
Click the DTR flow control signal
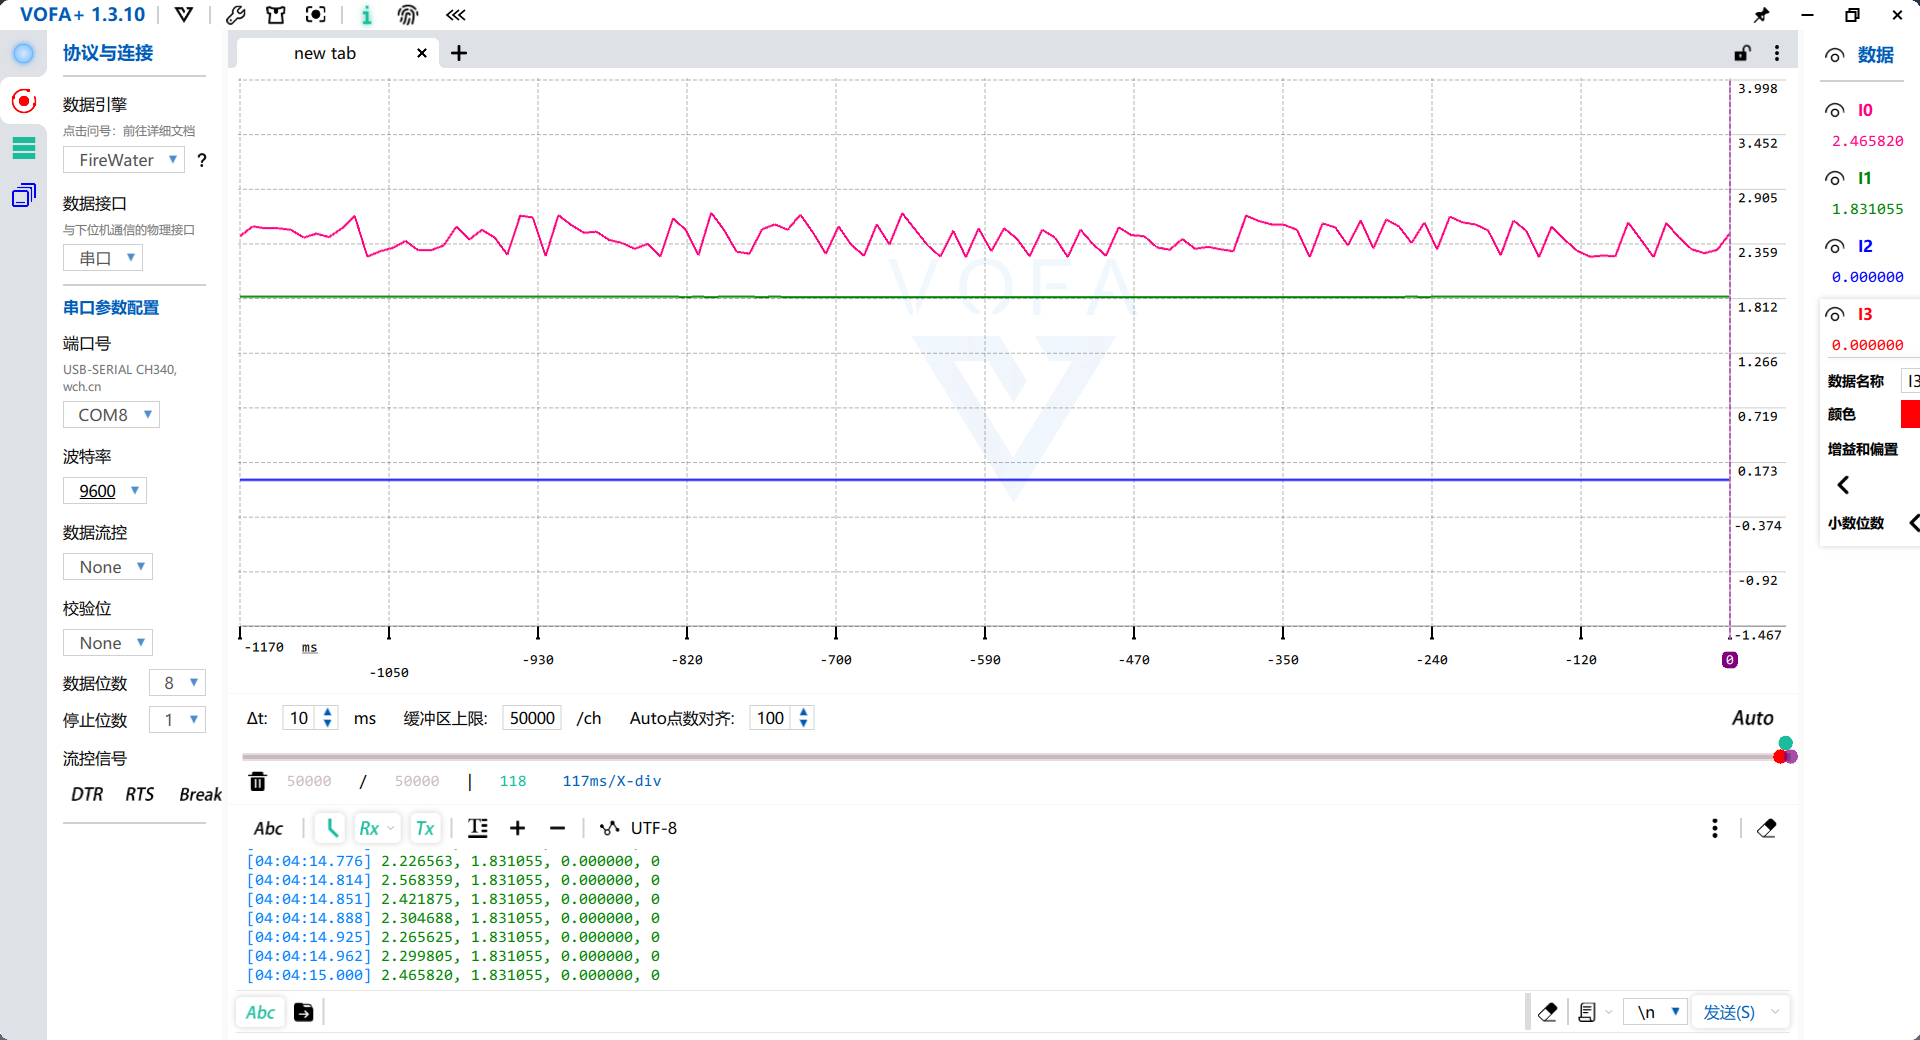tap(87, 794)
